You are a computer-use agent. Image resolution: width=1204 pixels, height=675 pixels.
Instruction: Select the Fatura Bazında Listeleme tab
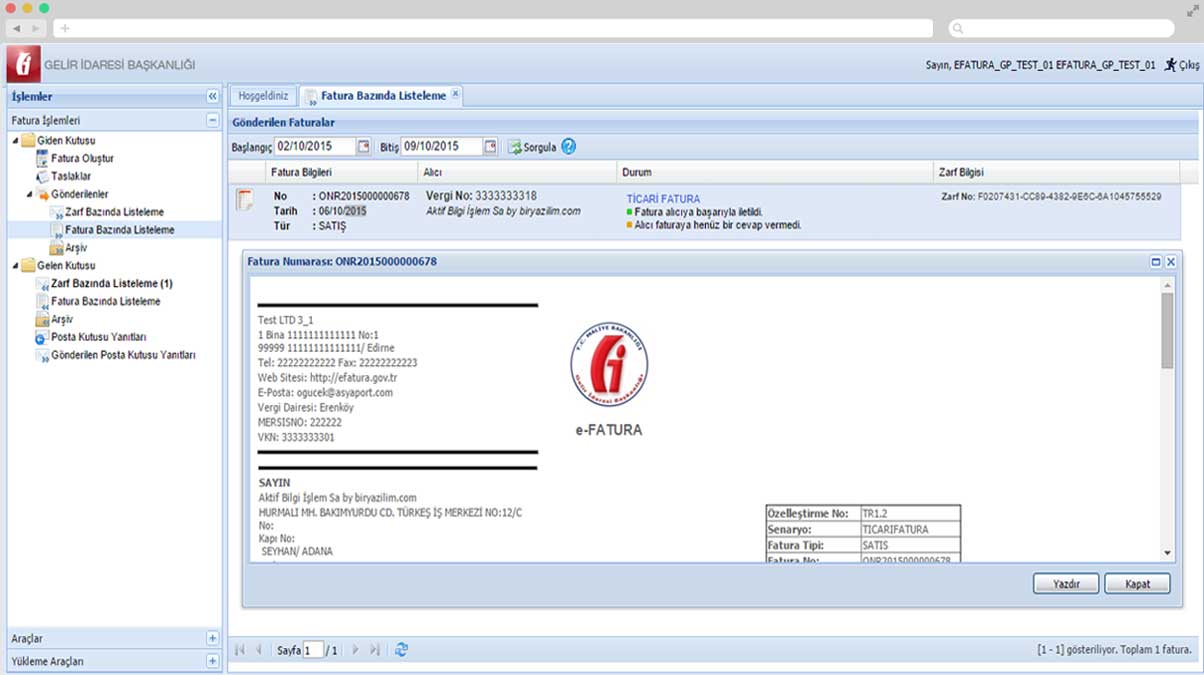pos(383,96)
